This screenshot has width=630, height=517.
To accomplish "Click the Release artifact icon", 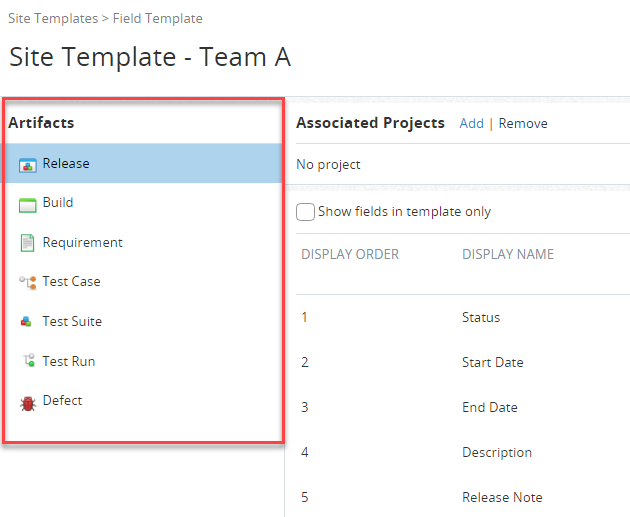I will pos(27,164).
